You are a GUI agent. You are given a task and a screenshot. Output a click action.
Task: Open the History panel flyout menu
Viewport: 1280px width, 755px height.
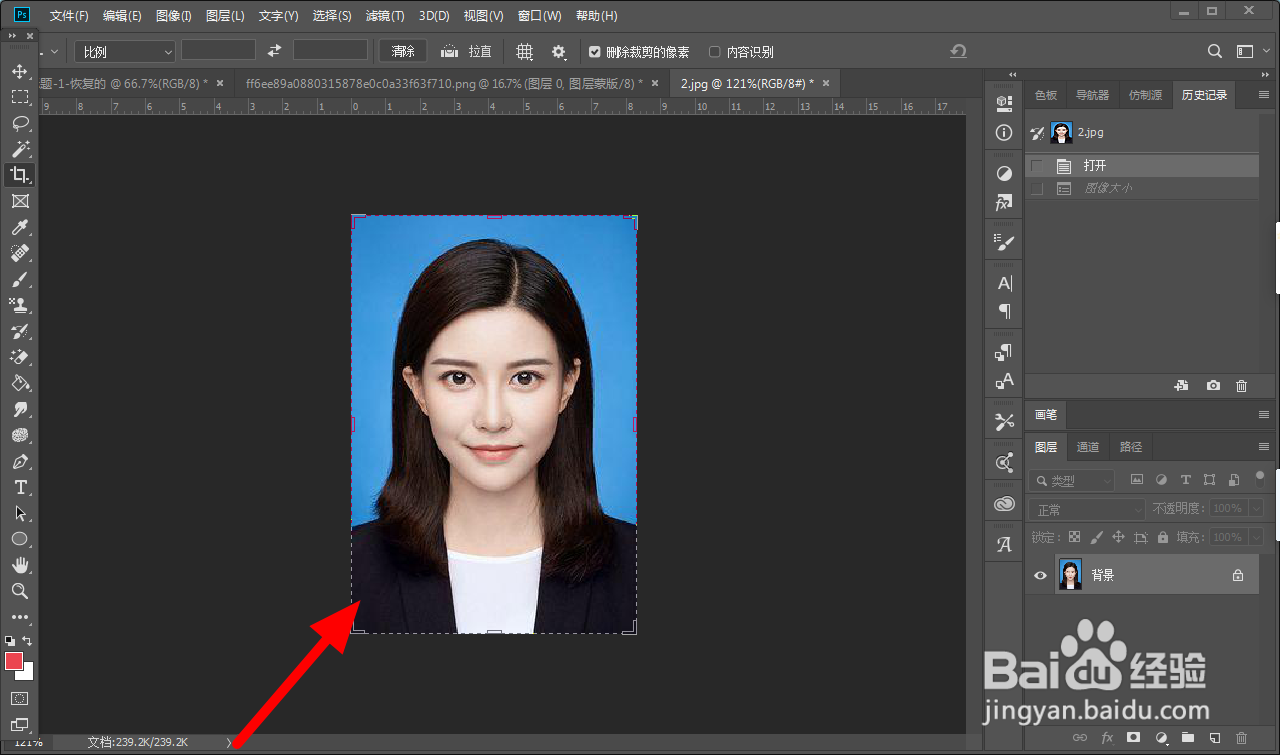tap(1263, 95)
